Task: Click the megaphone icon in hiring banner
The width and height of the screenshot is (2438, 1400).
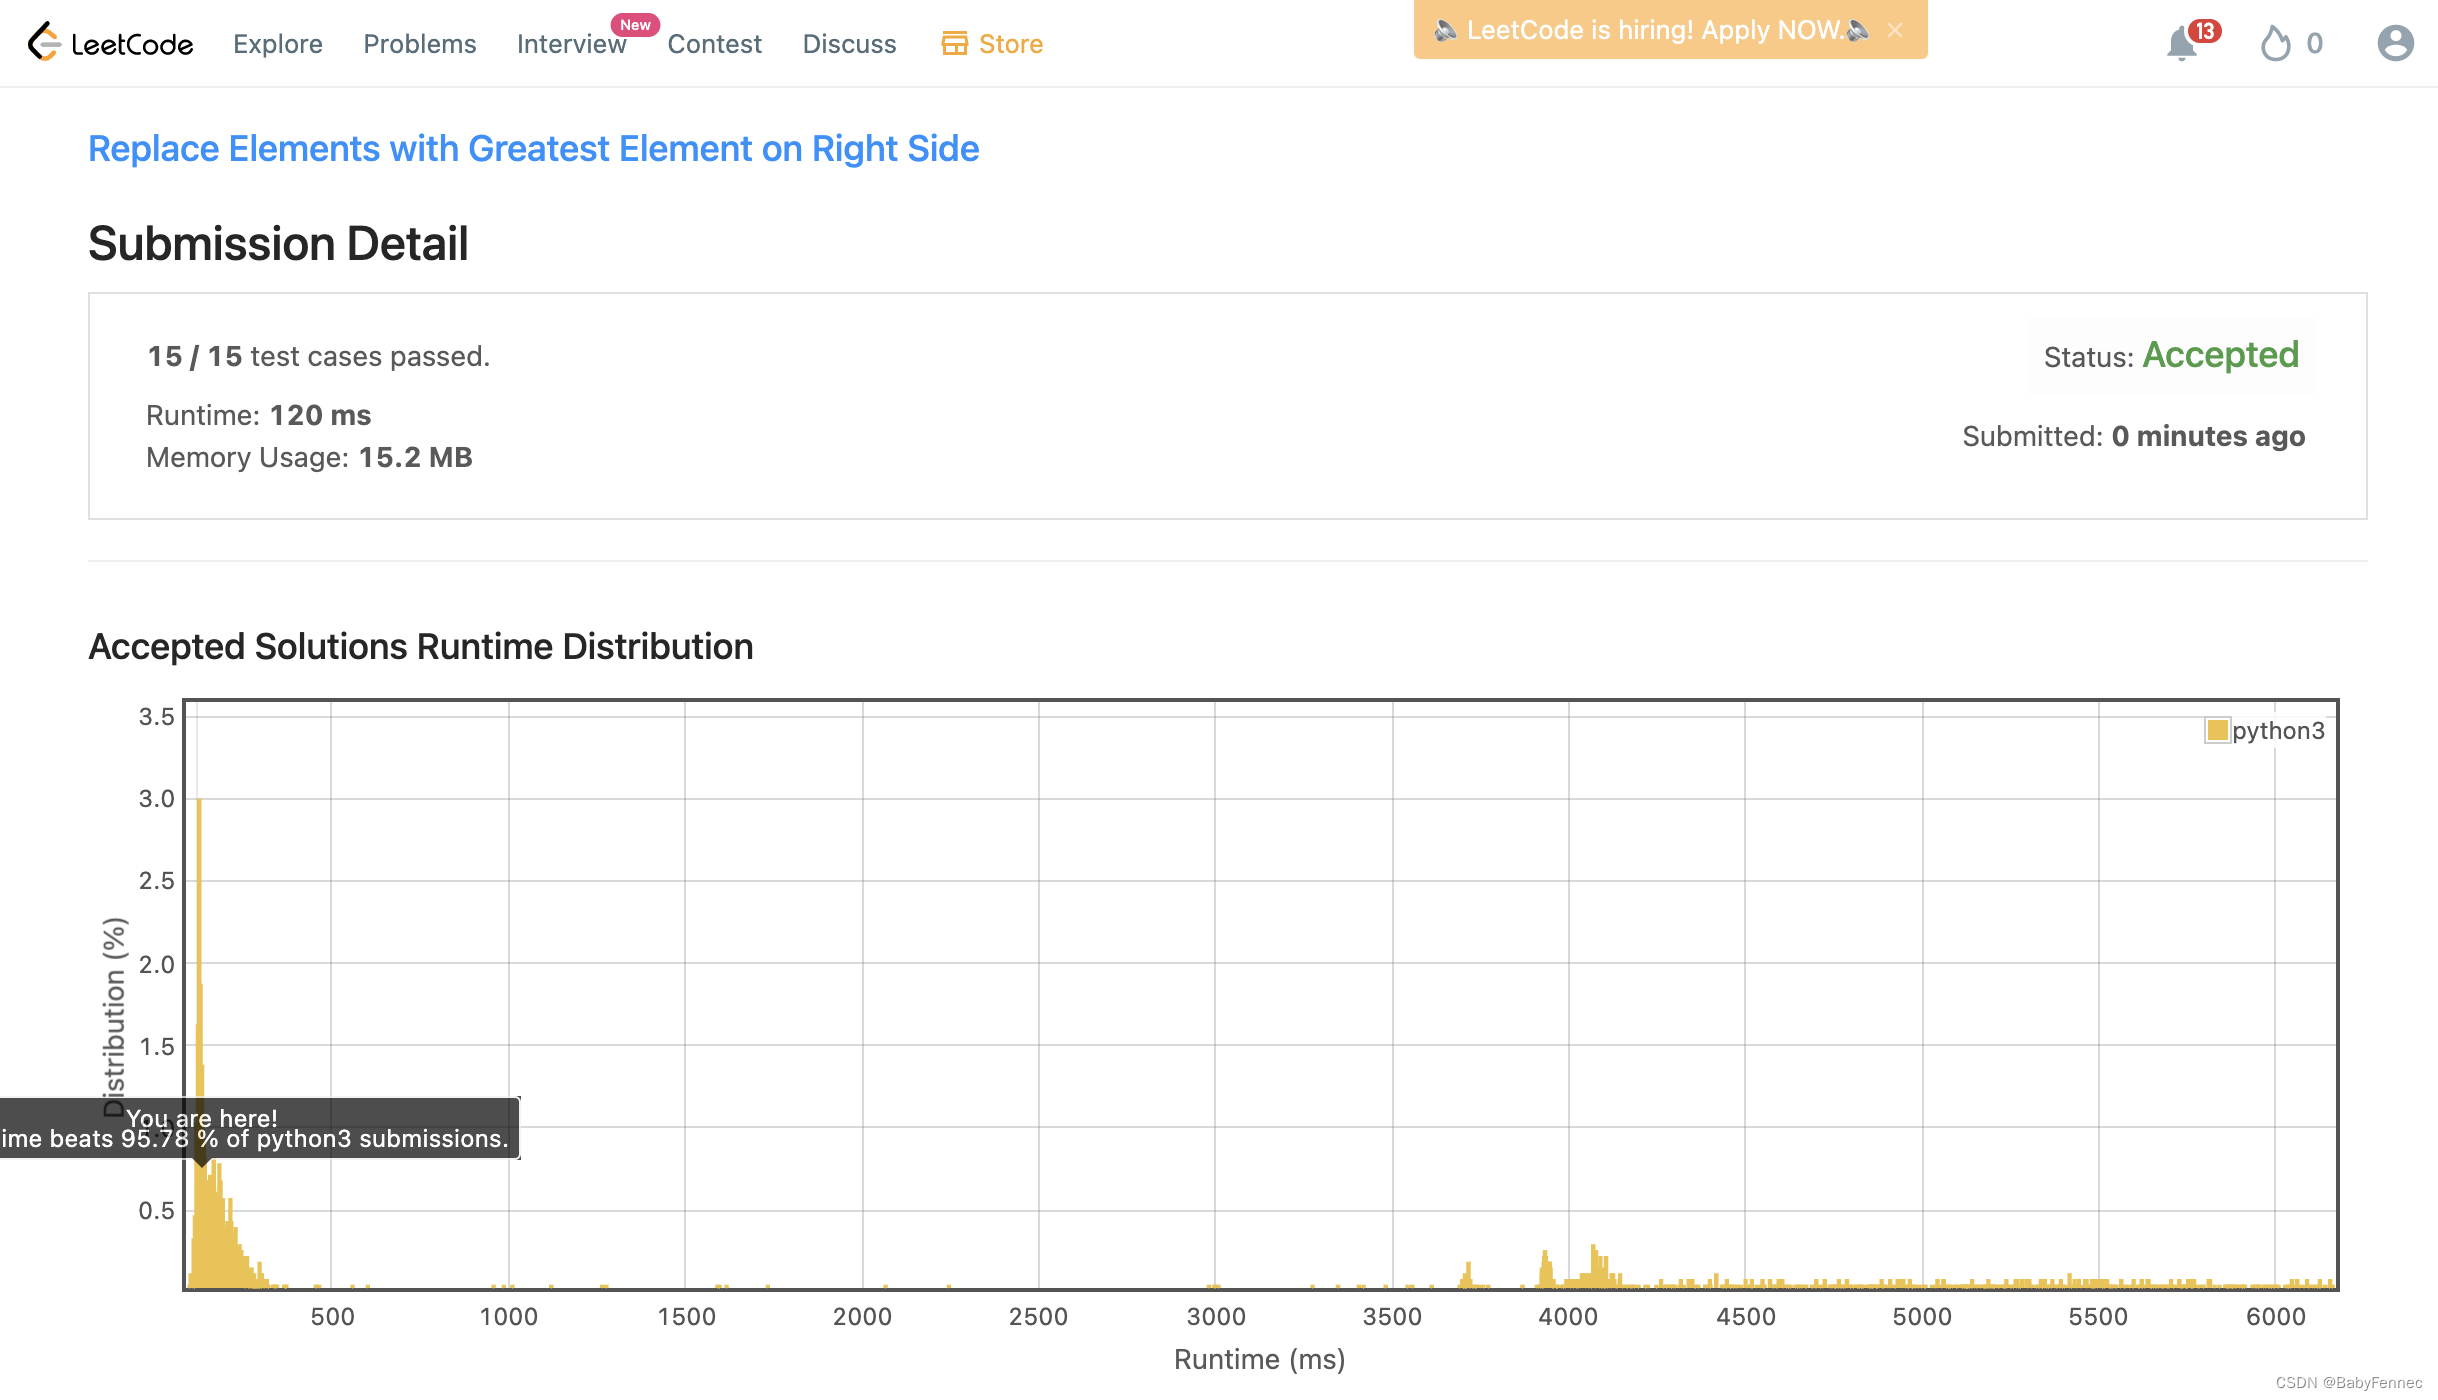Action: pyautogui.click(x=1445, y=30)
